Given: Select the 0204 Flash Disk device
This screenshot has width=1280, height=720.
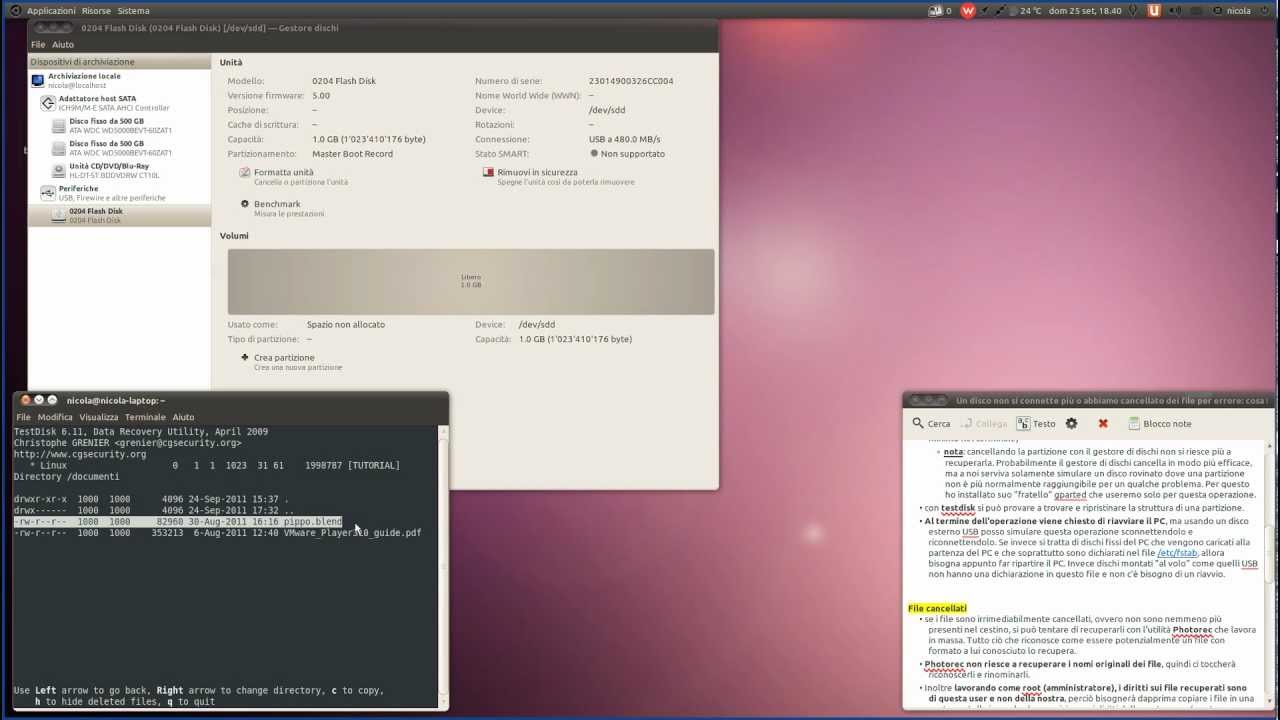Looking at the screenshot, I should tap(119, 215).
